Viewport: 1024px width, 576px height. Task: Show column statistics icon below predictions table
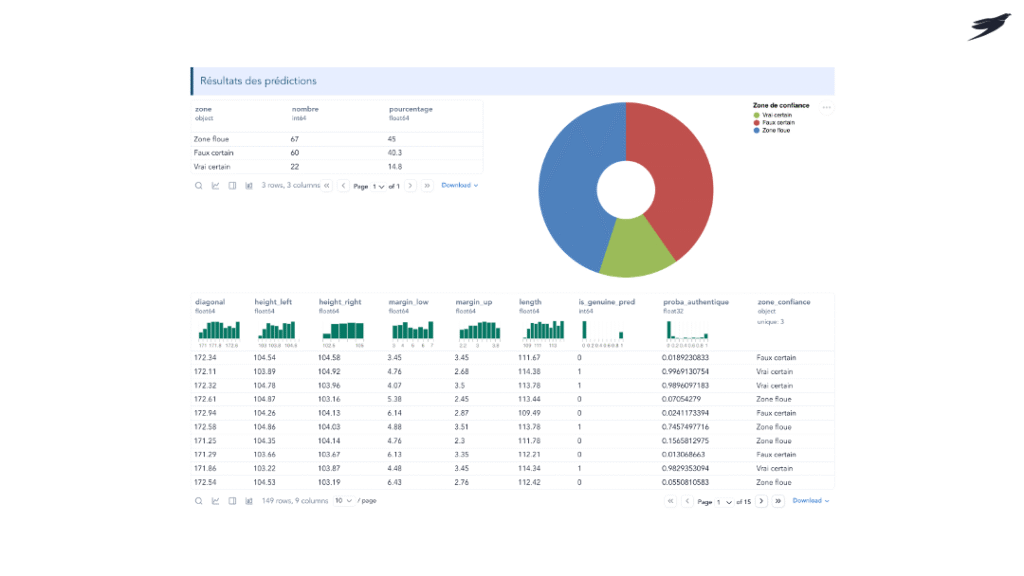point(249,500)
